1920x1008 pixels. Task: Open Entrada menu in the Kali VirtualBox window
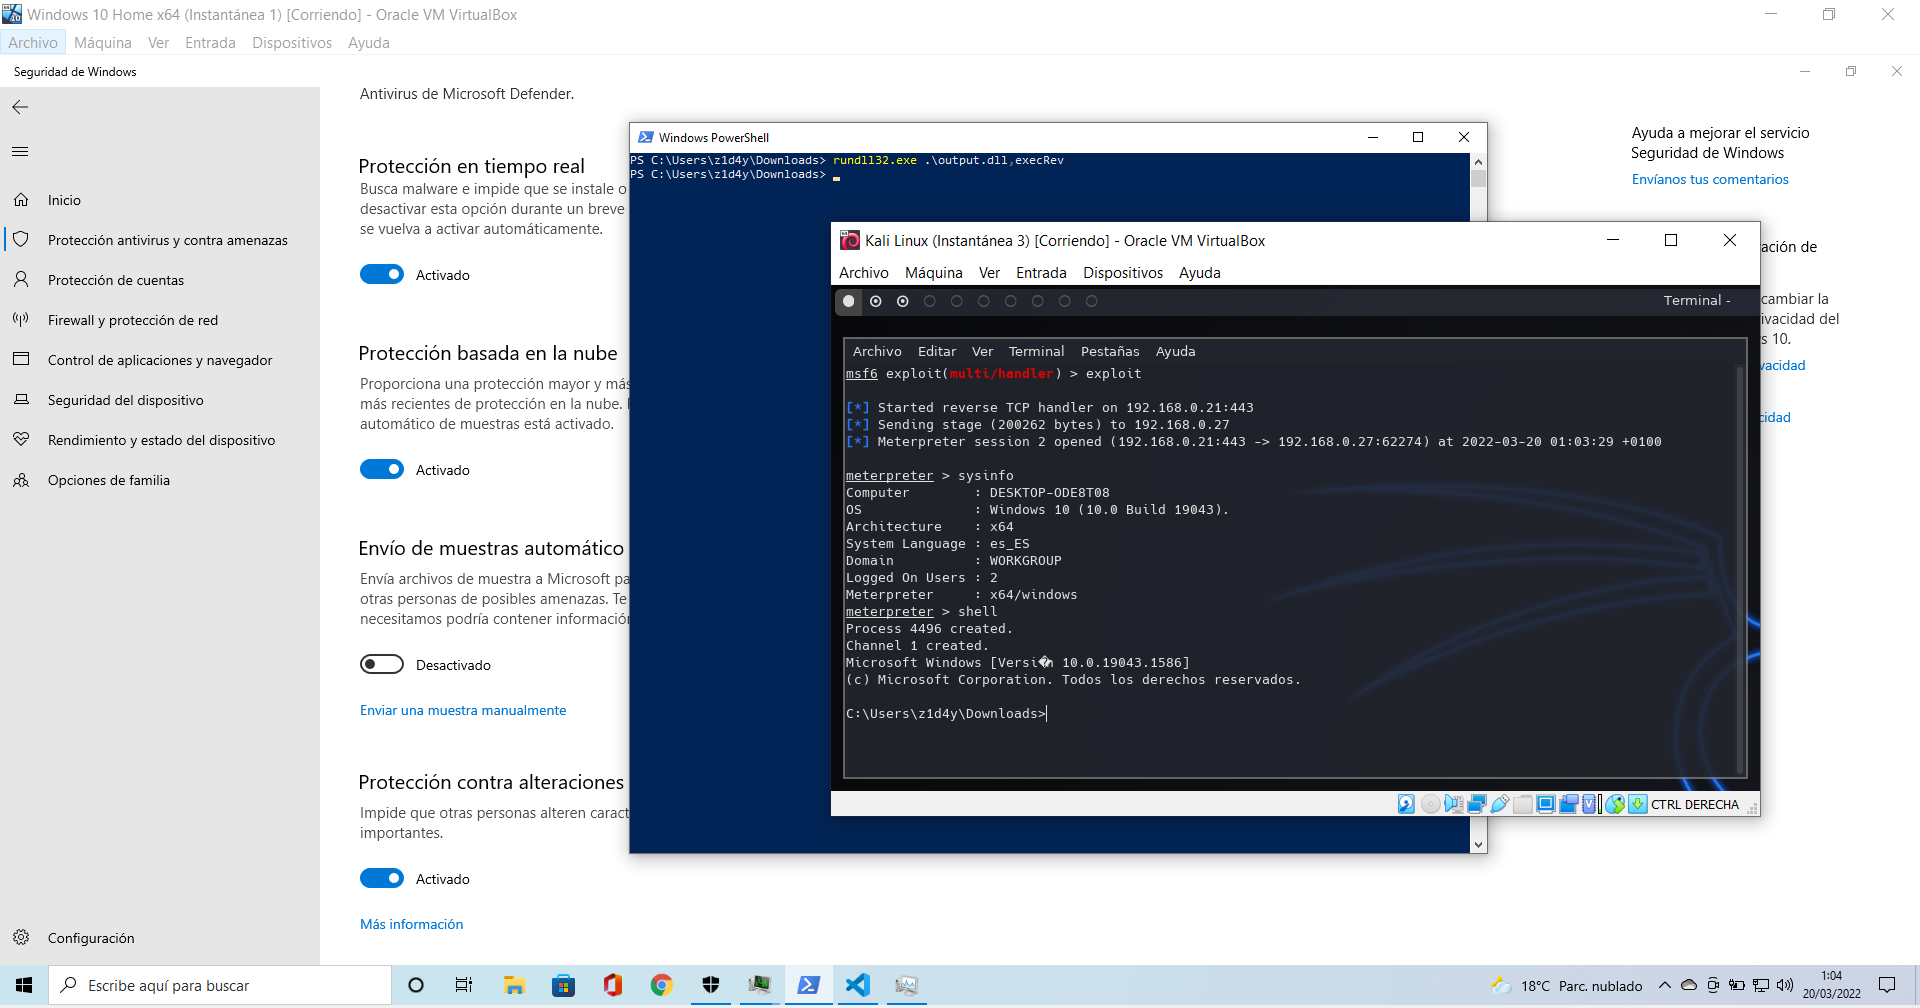click(x=1041, y=273)
